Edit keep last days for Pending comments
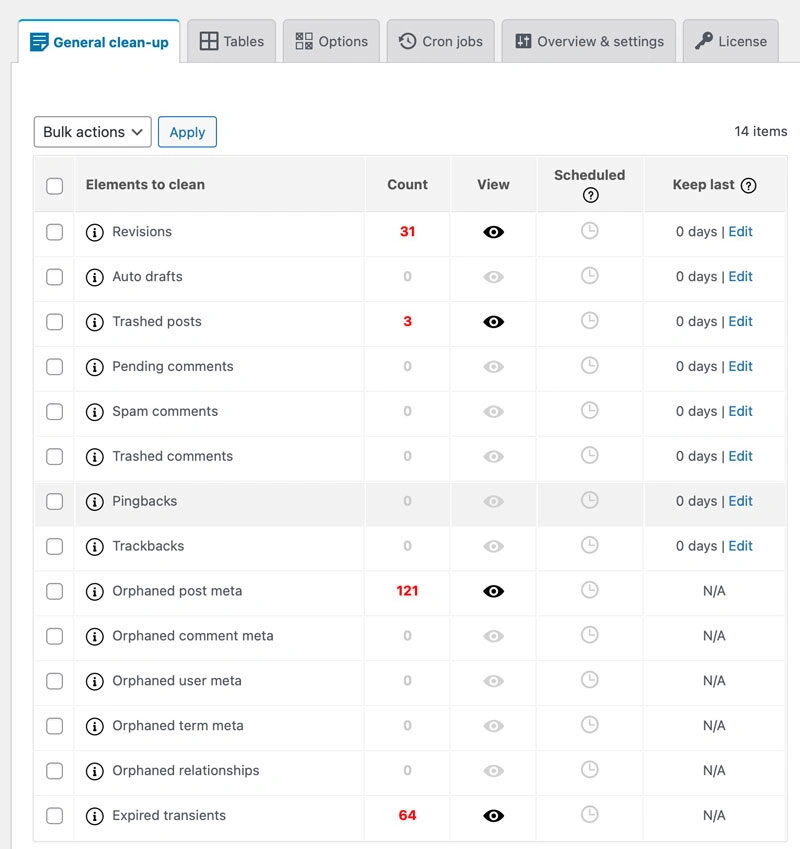 click(x=740, y=367)
